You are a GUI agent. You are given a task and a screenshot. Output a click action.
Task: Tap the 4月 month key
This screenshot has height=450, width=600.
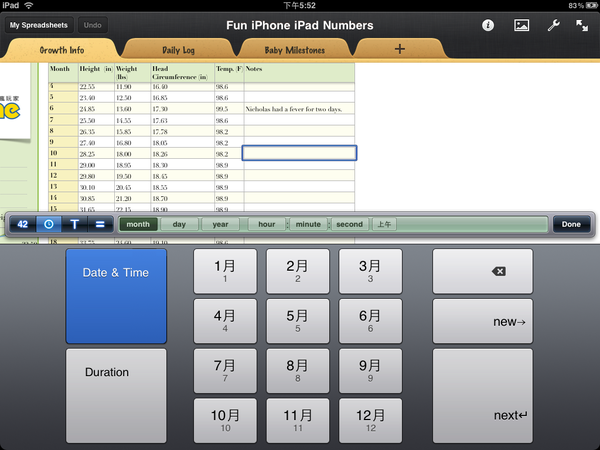pos(225,321)
